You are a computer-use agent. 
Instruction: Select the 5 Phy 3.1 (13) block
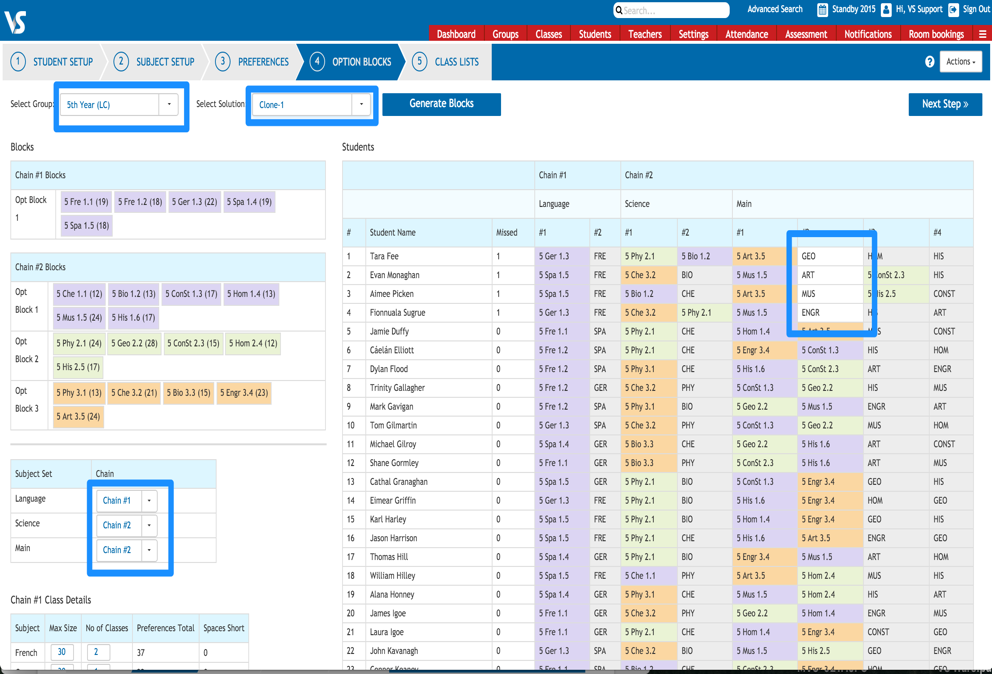pyautogui.click(x=79, y=392)
